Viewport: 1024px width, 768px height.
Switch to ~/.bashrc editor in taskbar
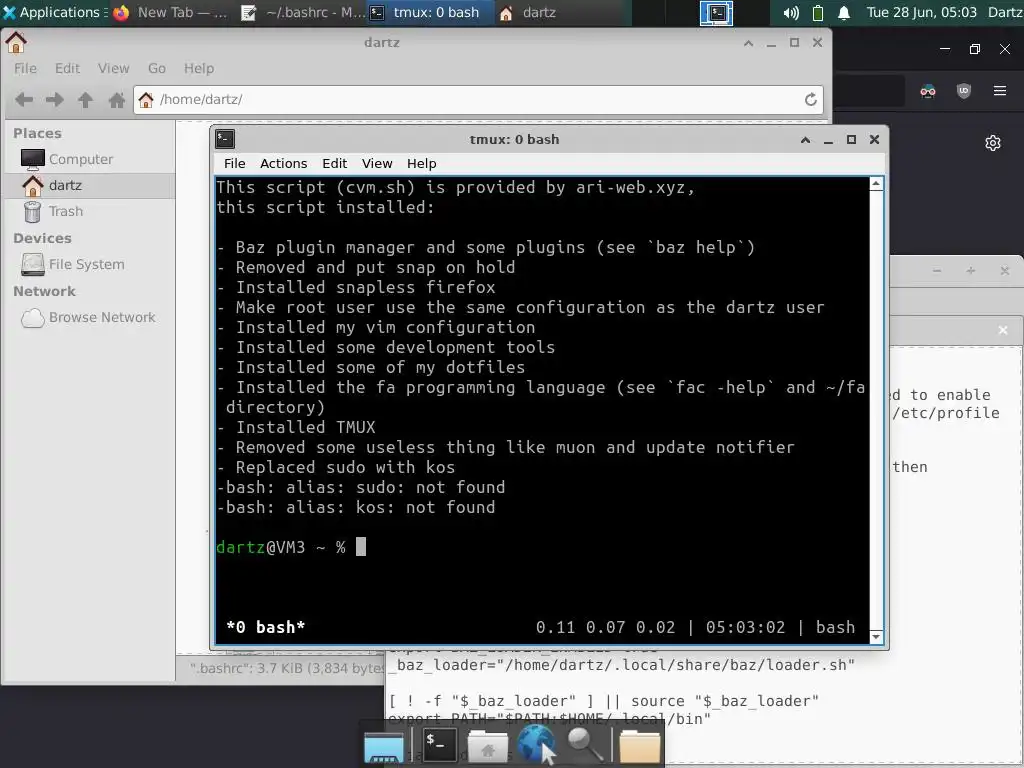[302, 12]
